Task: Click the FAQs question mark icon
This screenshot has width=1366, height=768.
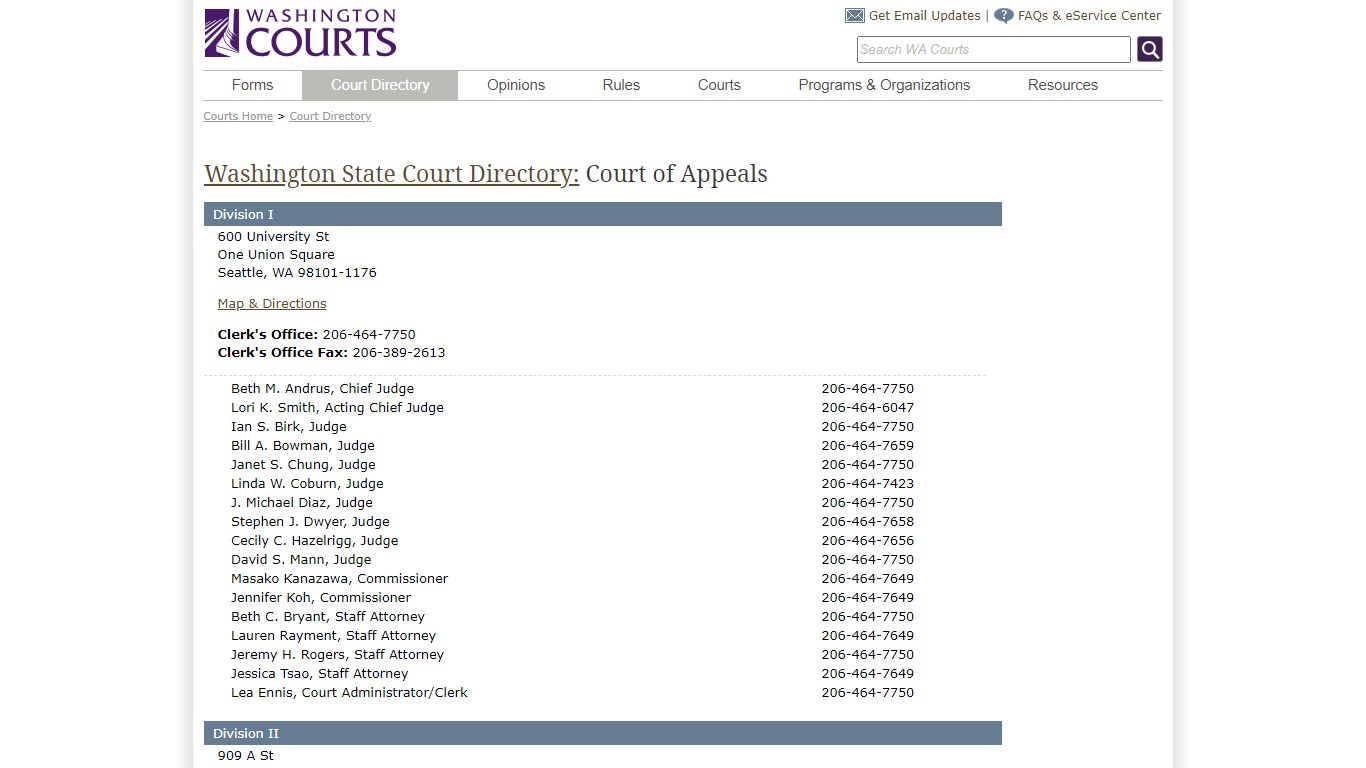Action: point(1004,16)
